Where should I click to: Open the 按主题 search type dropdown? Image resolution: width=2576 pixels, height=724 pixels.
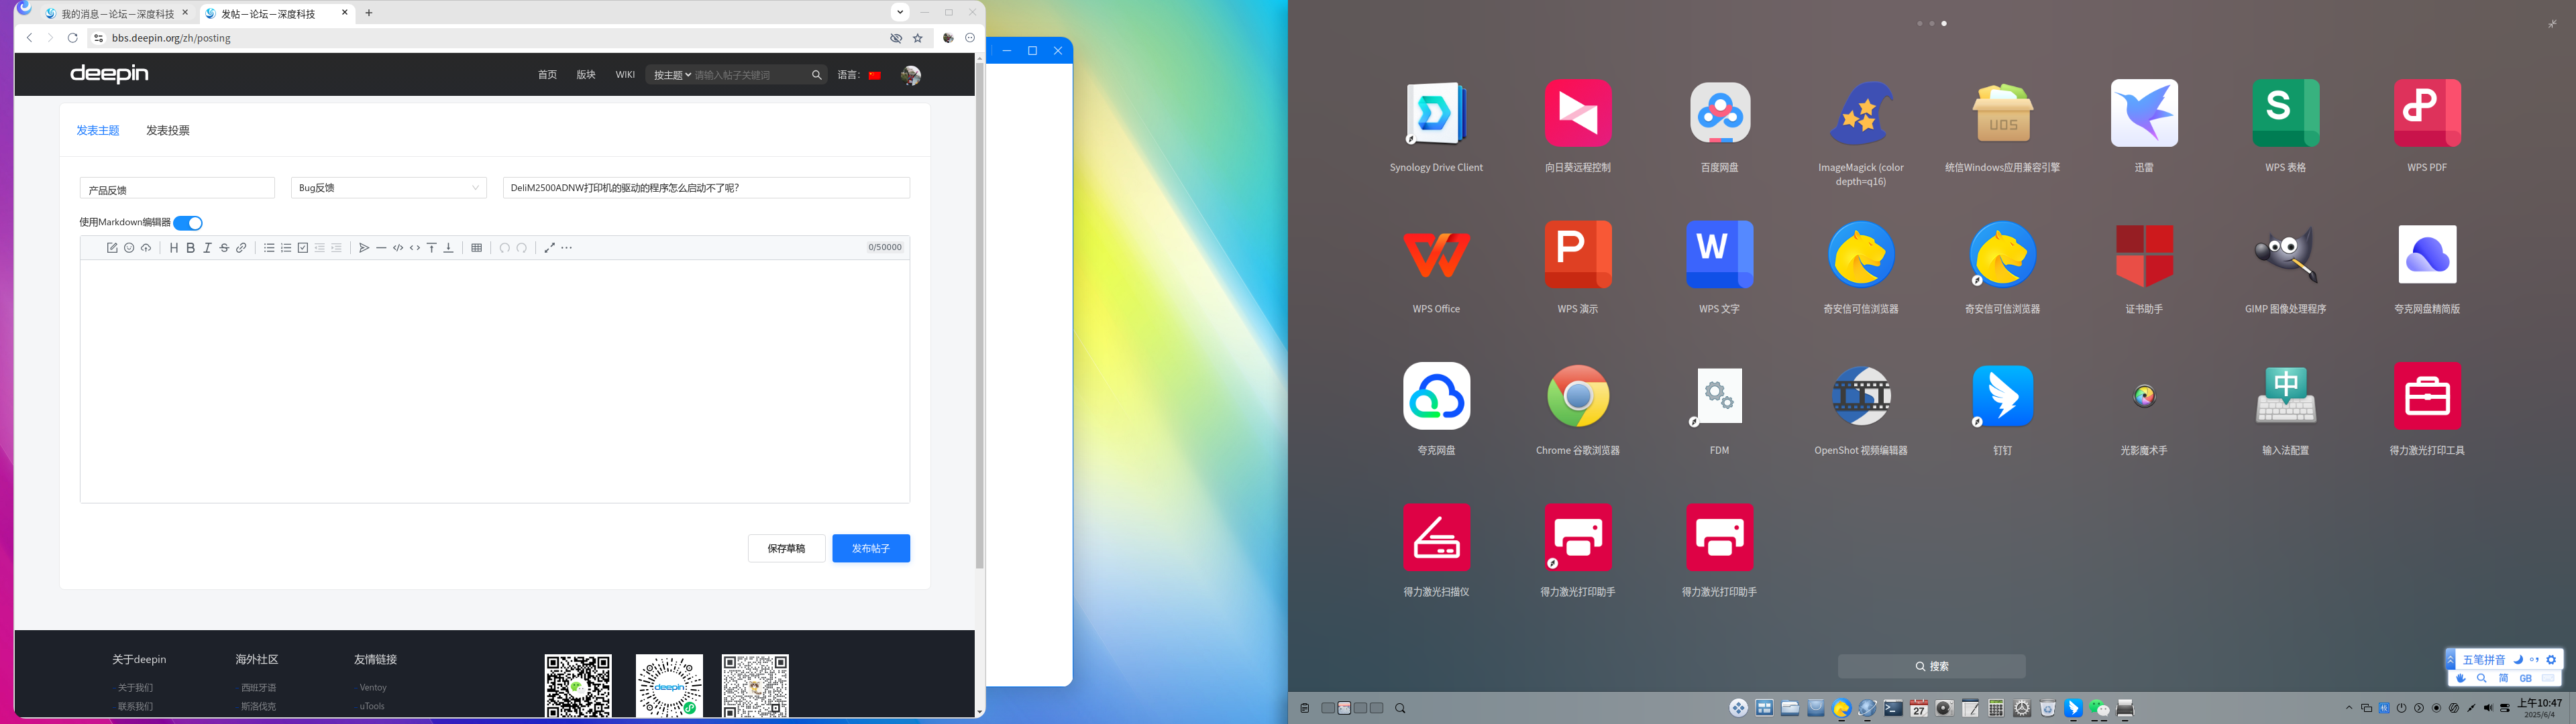pos(672,75)
